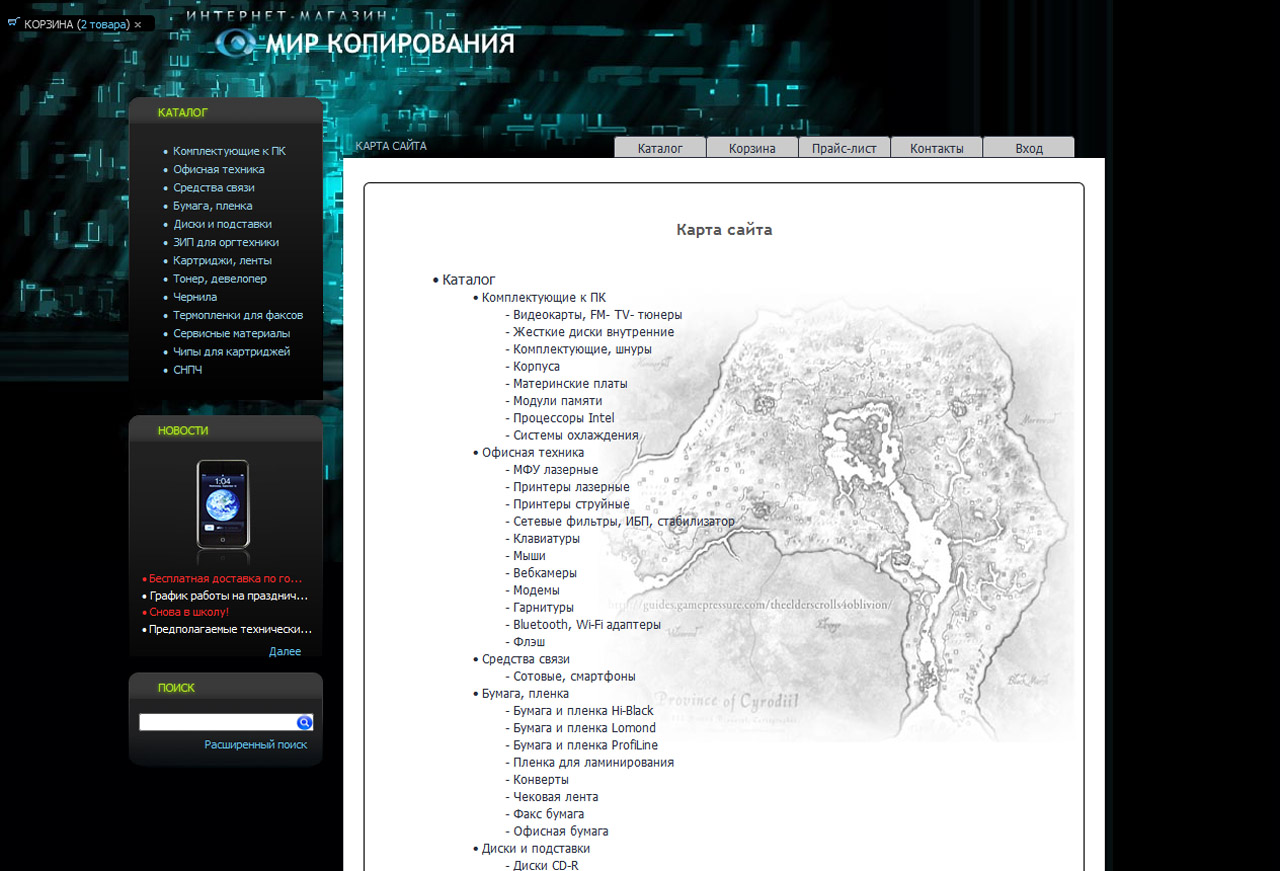Viewport: 1280px width, 871px height.
Task: Open Бумага, пленка in sidebar catalog
Action: pyautogui.click(x=213, y=205)
